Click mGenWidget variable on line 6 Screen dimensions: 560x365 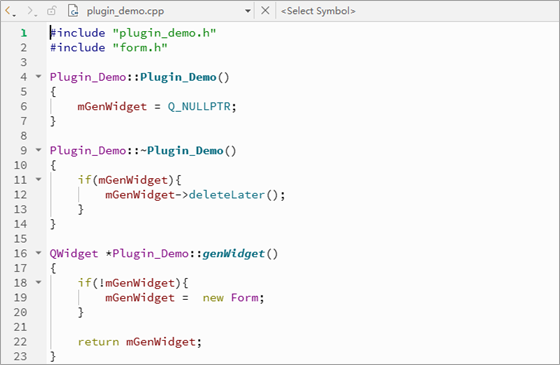112,107
